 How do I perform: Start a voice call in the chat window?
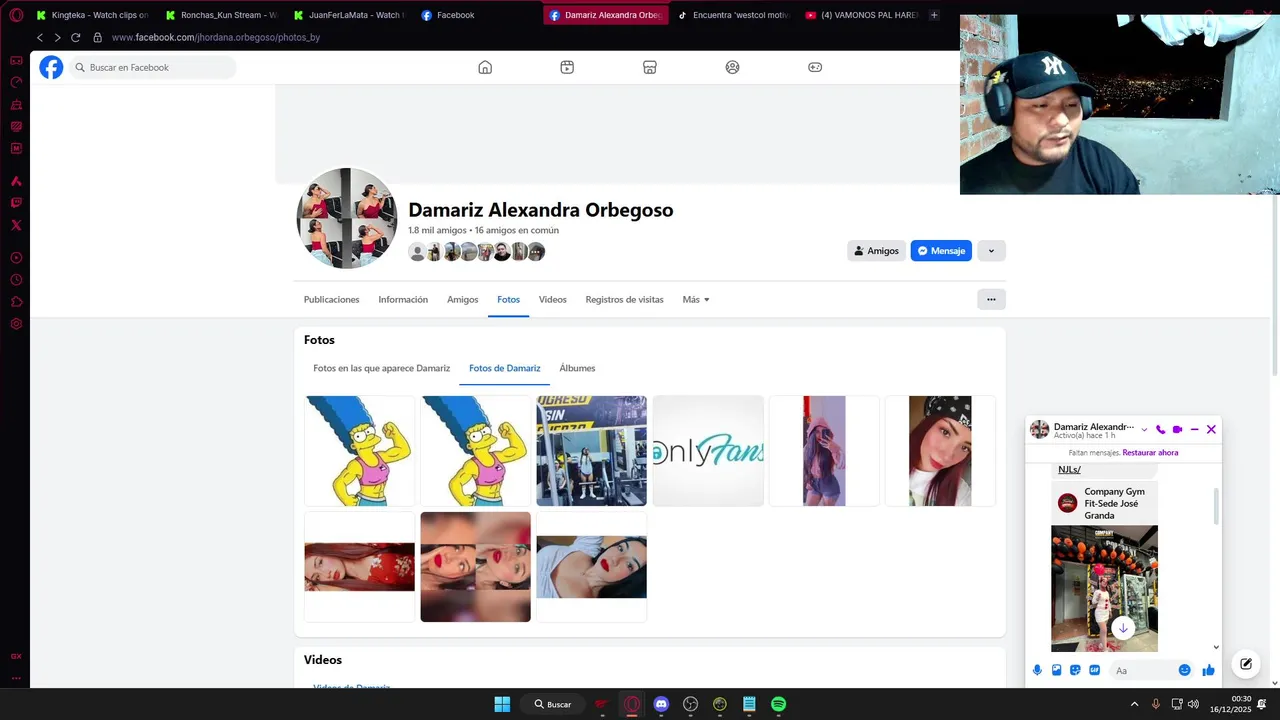click(1160, 429)
